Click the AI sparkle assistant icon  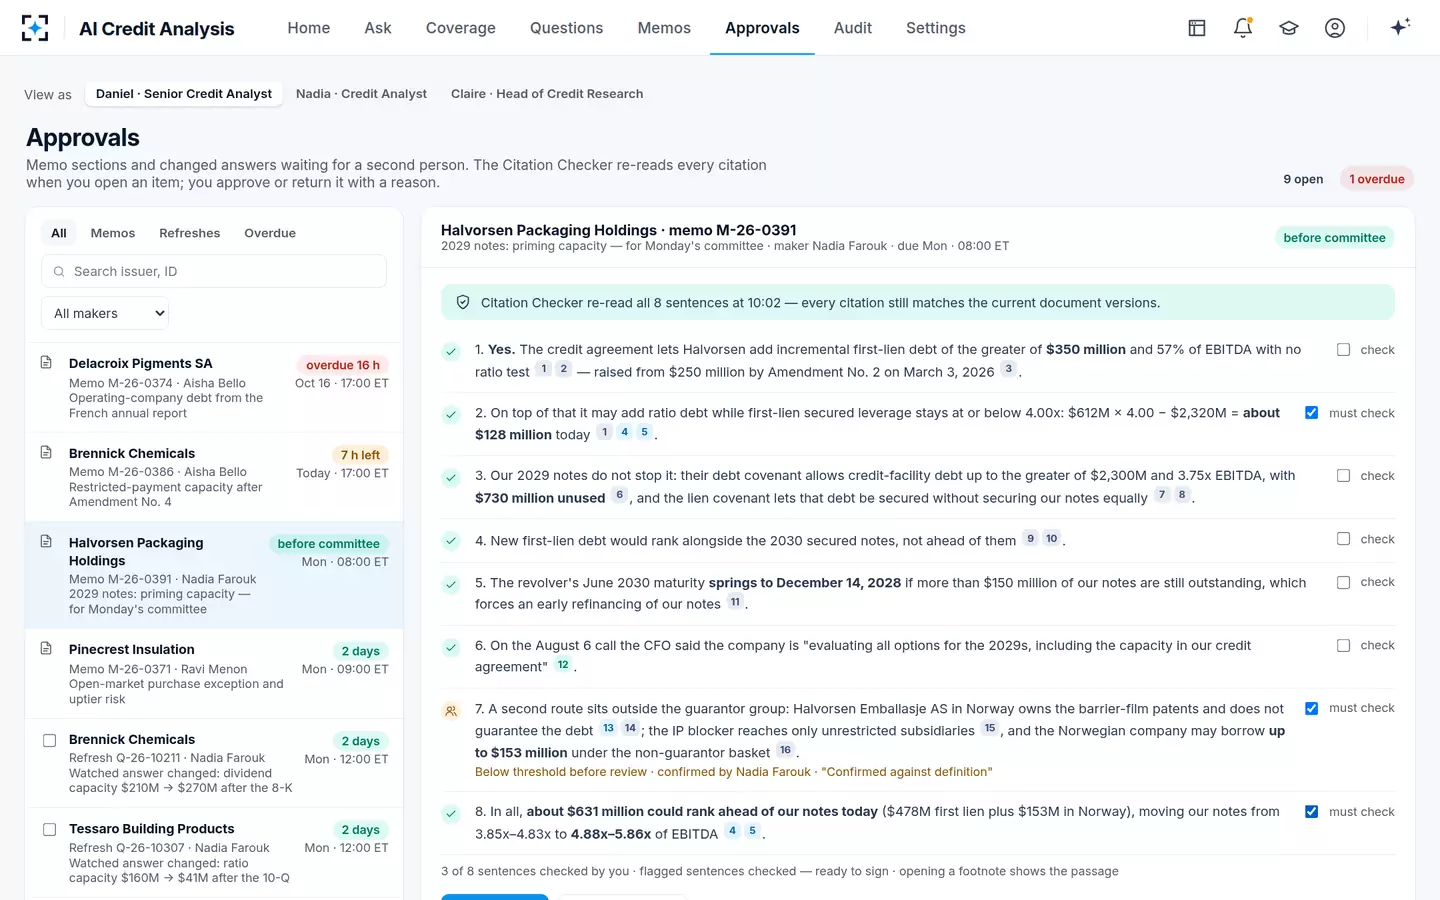pos(1400,27)
